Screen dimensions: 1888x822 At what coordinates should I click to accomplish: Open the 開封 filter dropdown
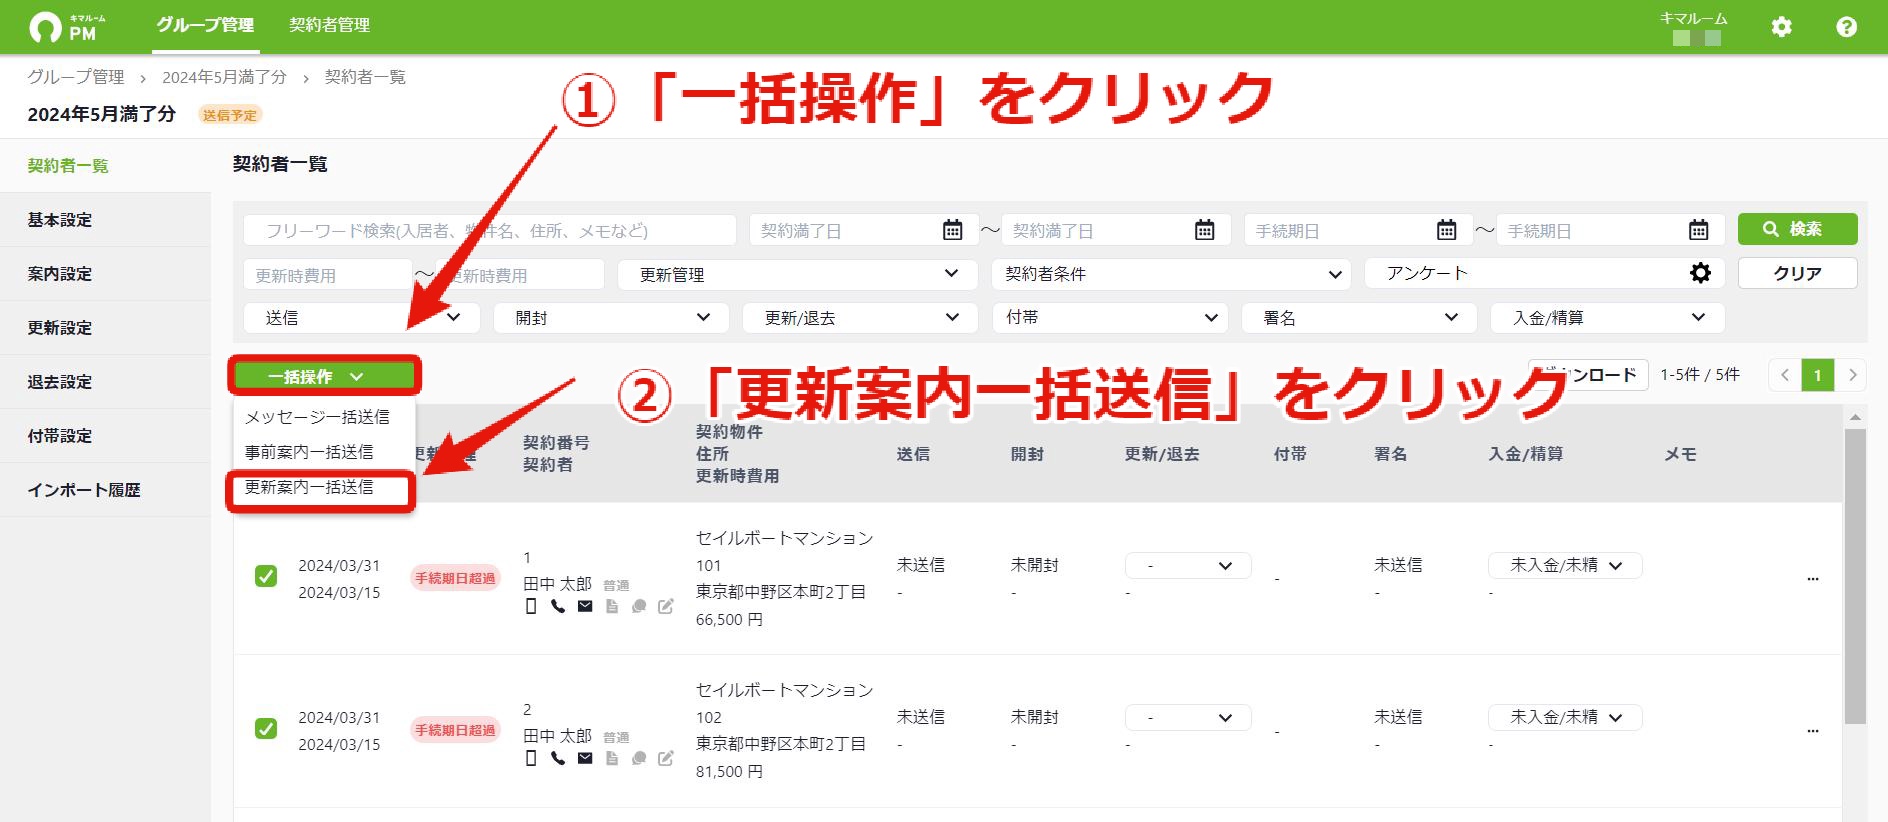tap(612, 318)
